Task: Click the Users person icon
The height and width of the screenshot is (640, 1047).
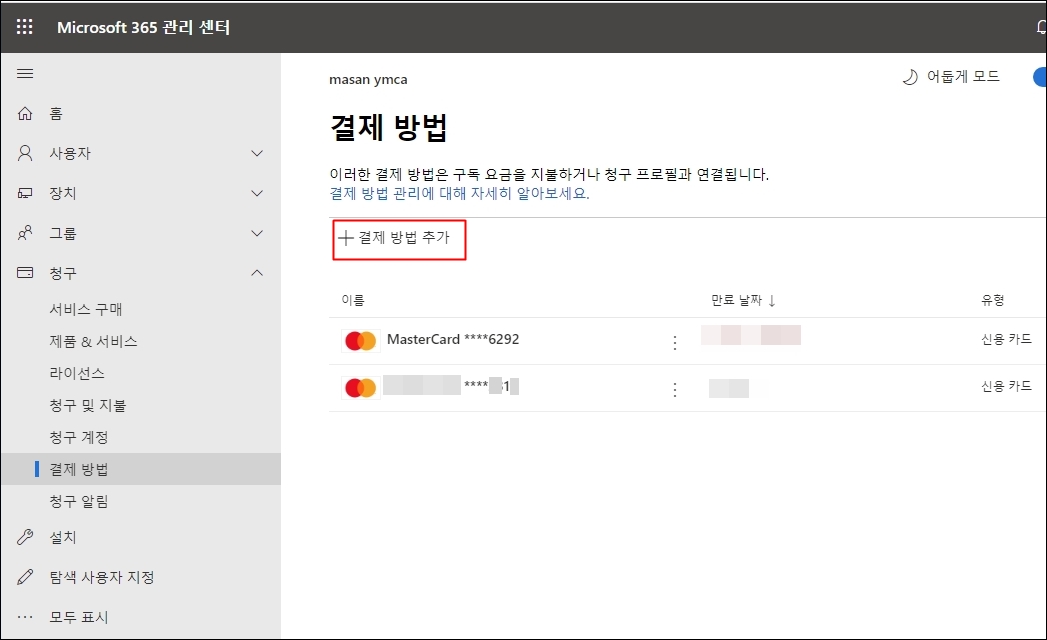Action: coord(25,153)
